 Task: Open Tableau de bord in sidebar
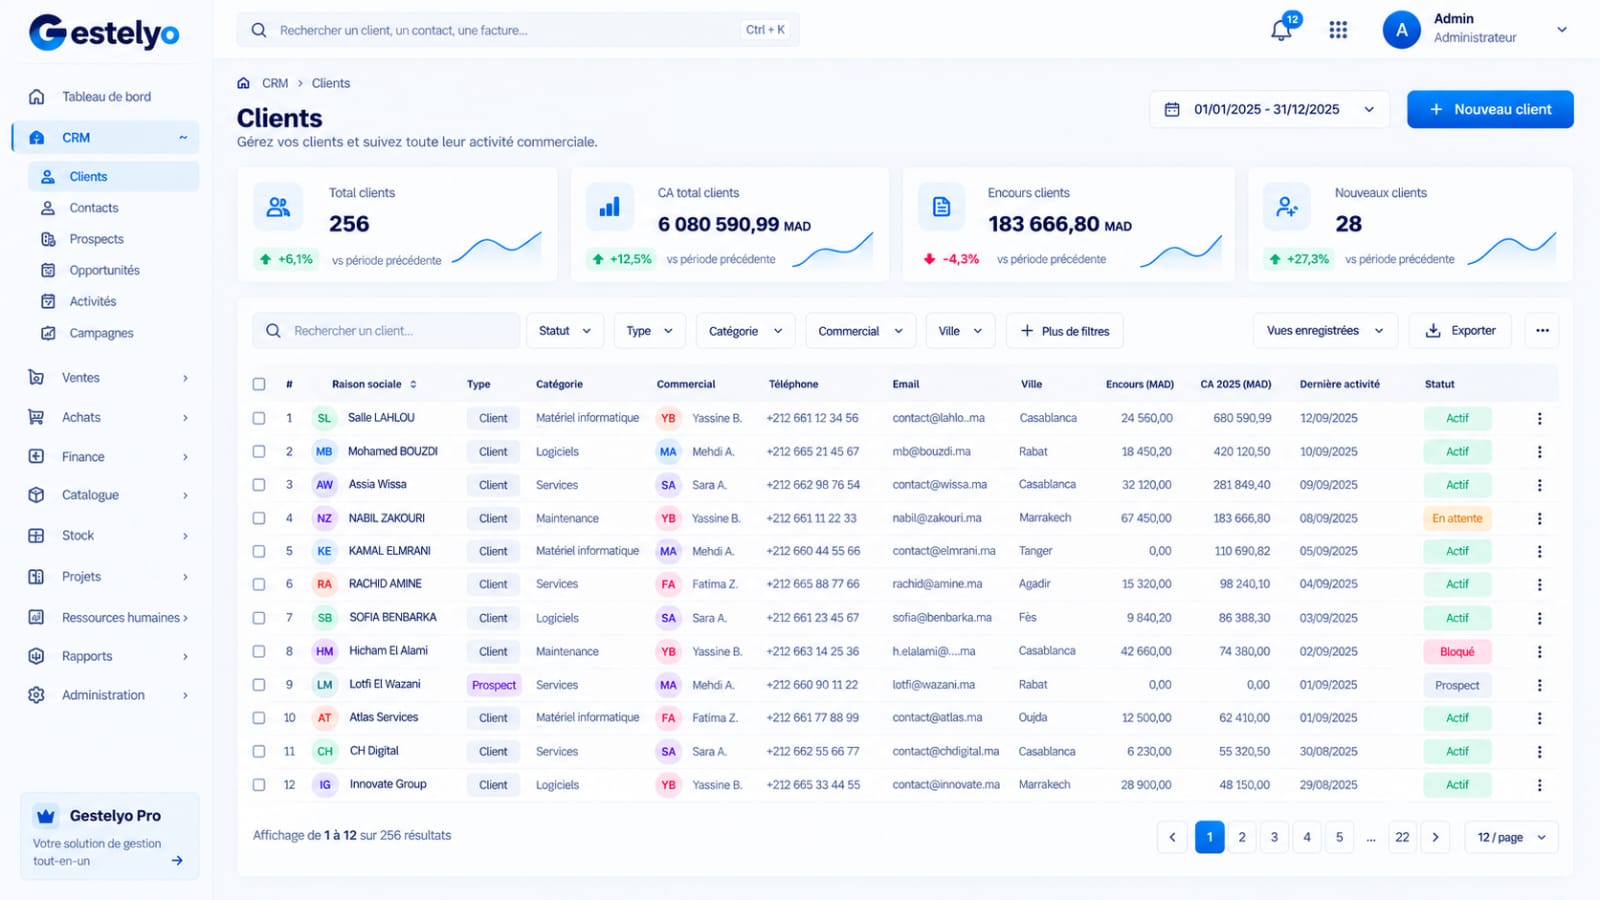pyautogui.click(x=106, y=97)
